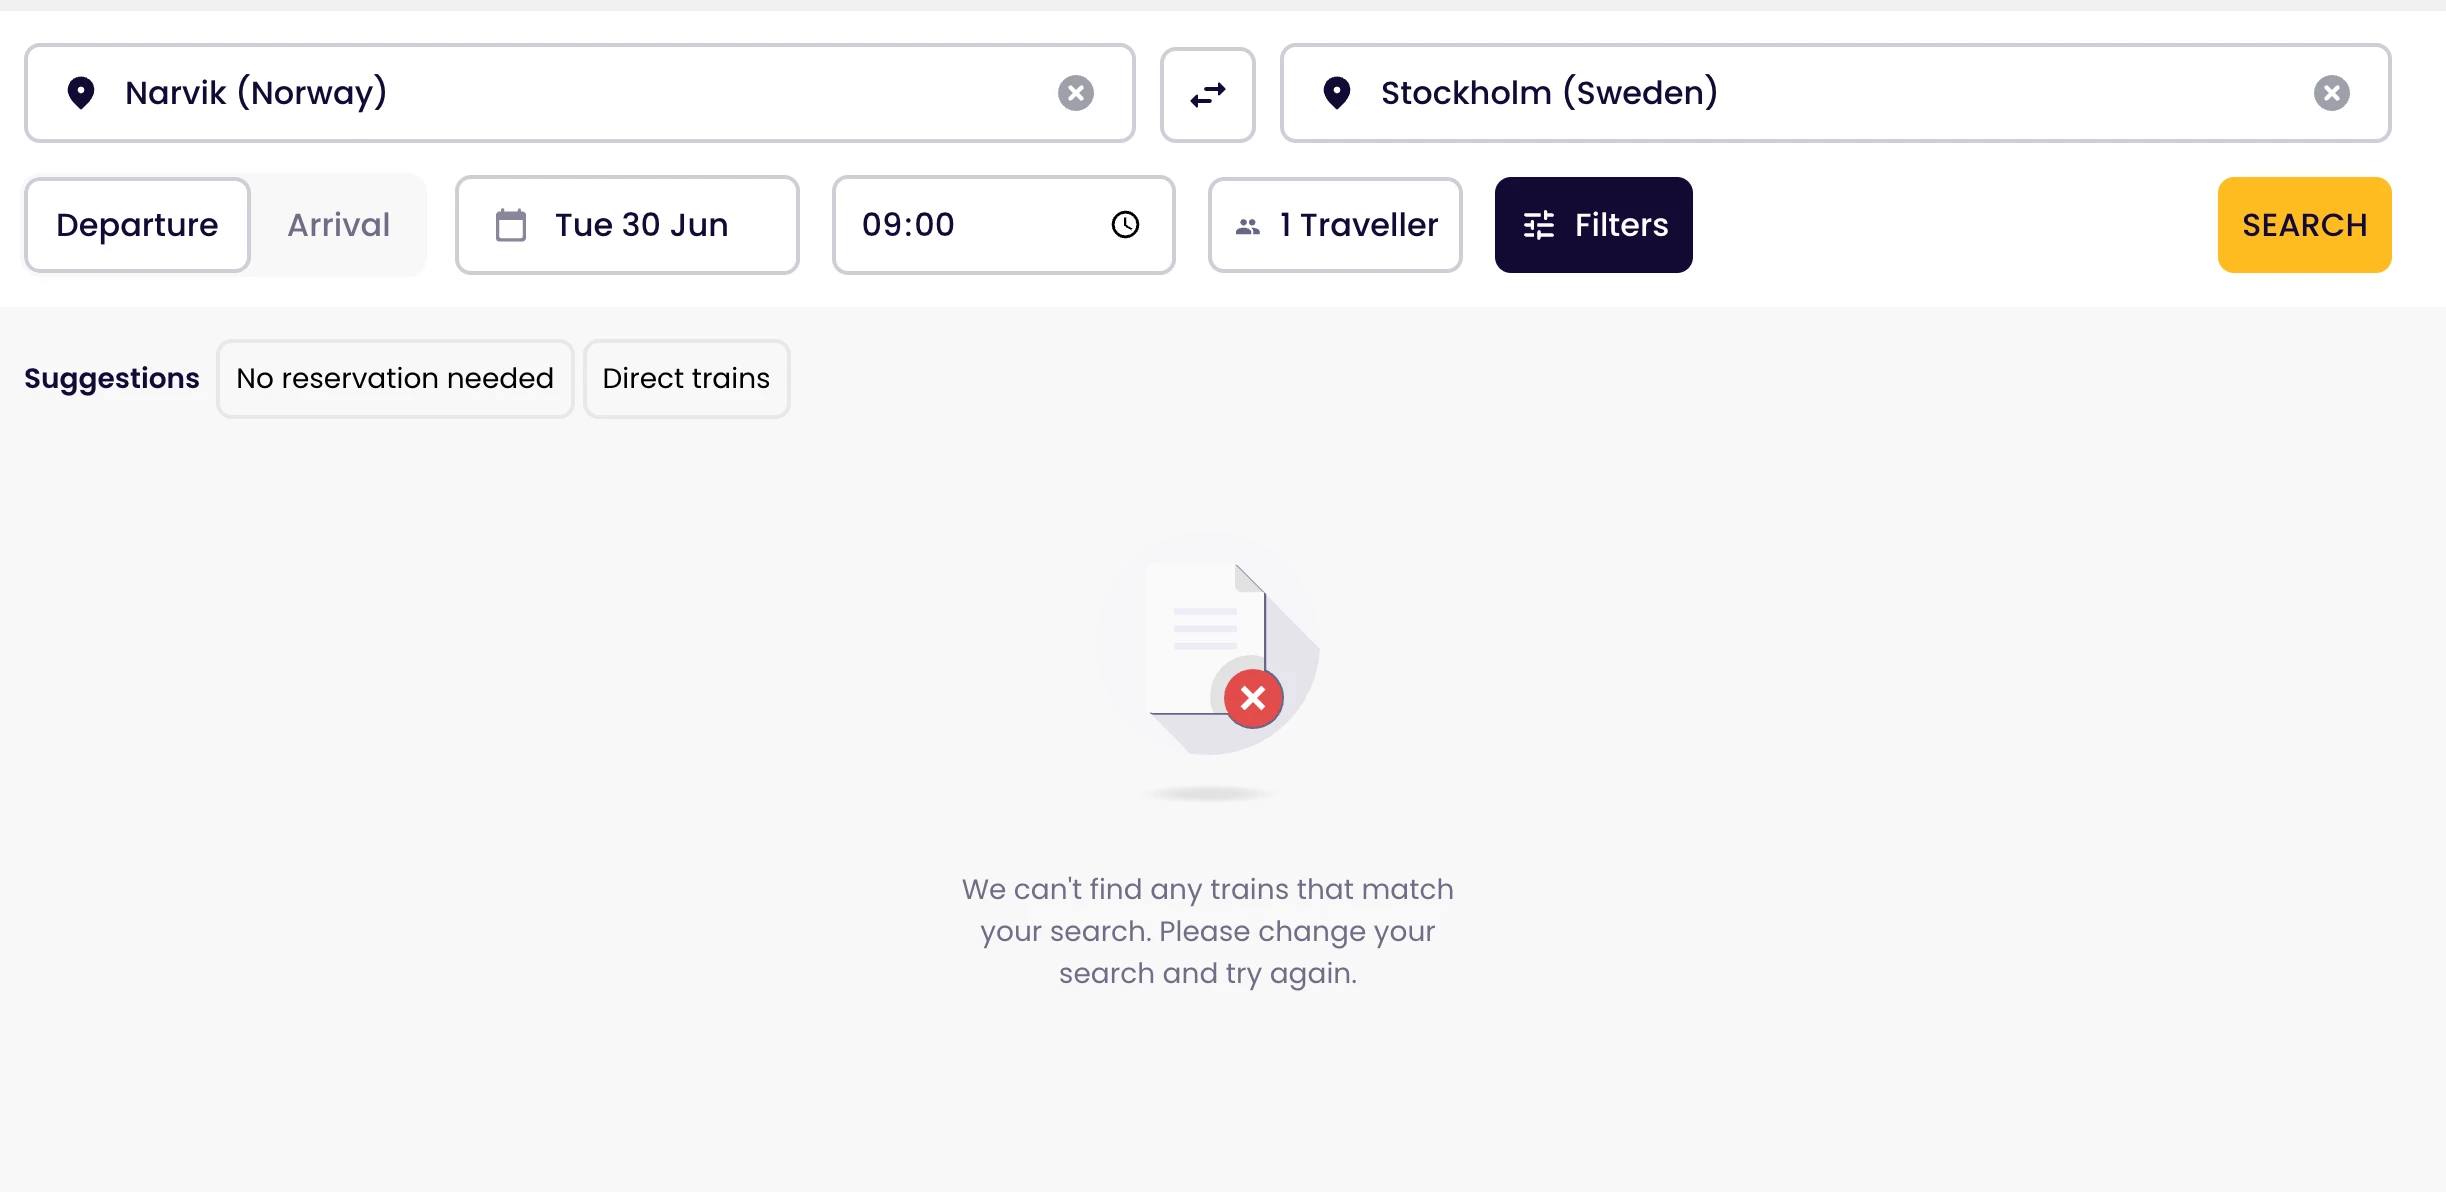Expand the 1 Traveller selector
Screen dimensions: 2446x1192
coord(1357,225)
